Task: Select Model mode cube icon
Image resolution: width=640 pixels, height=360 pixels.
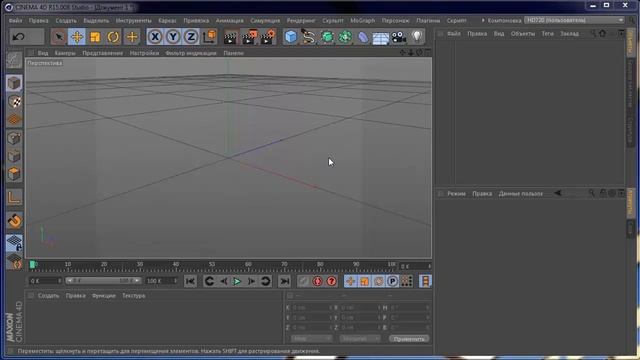Action: (14, 83)
